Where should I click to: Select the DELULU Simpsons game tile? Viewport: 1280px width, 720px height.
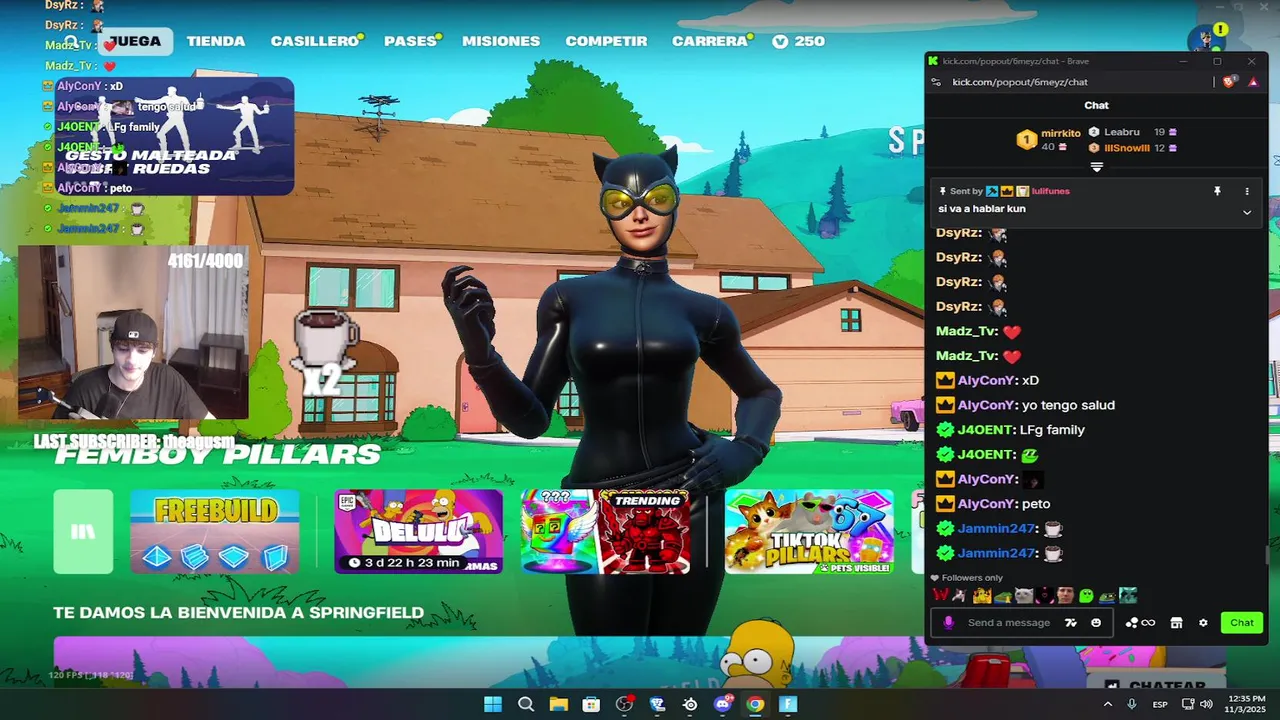[419, 531]
